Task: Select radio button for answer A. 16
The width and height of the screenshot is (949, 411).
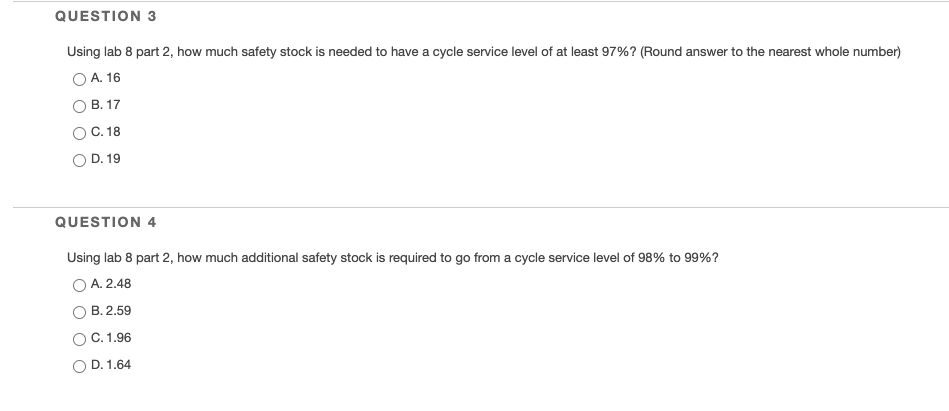Action: (x=79, y=79)
